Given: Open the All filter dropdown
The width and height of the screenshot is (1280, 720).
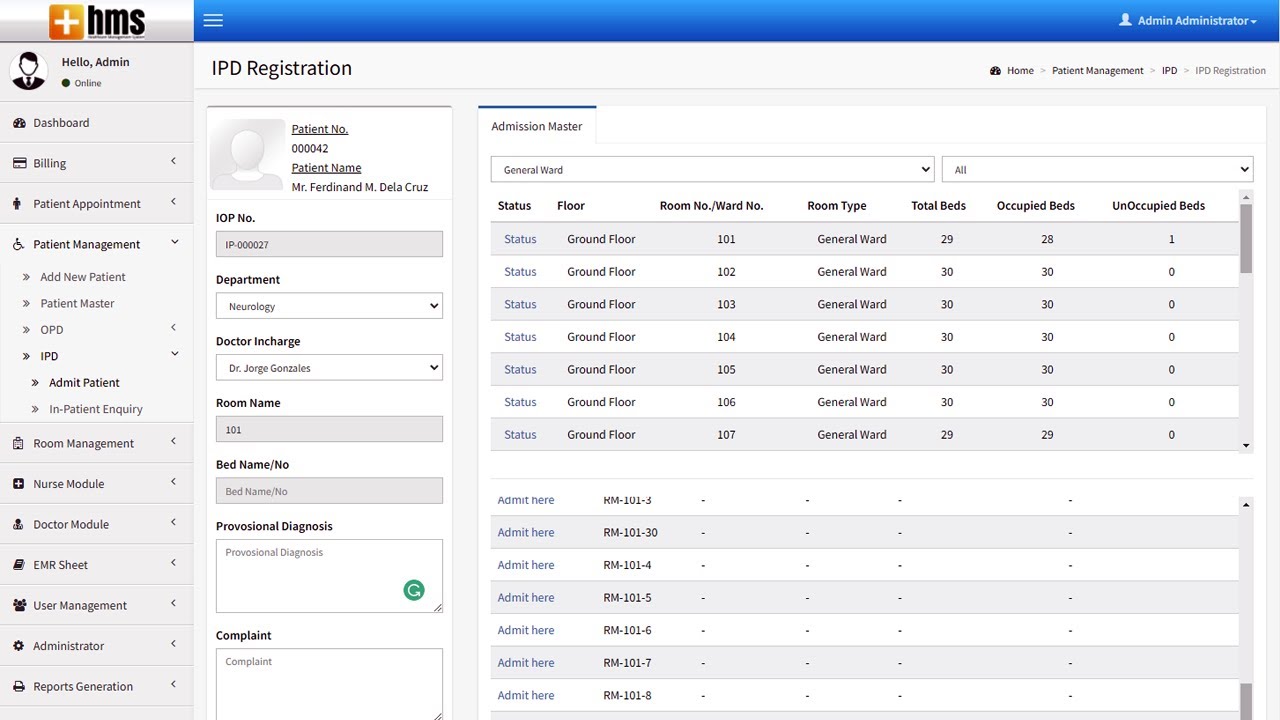Looking at the screenshot, I should [x=1097, y=169].
